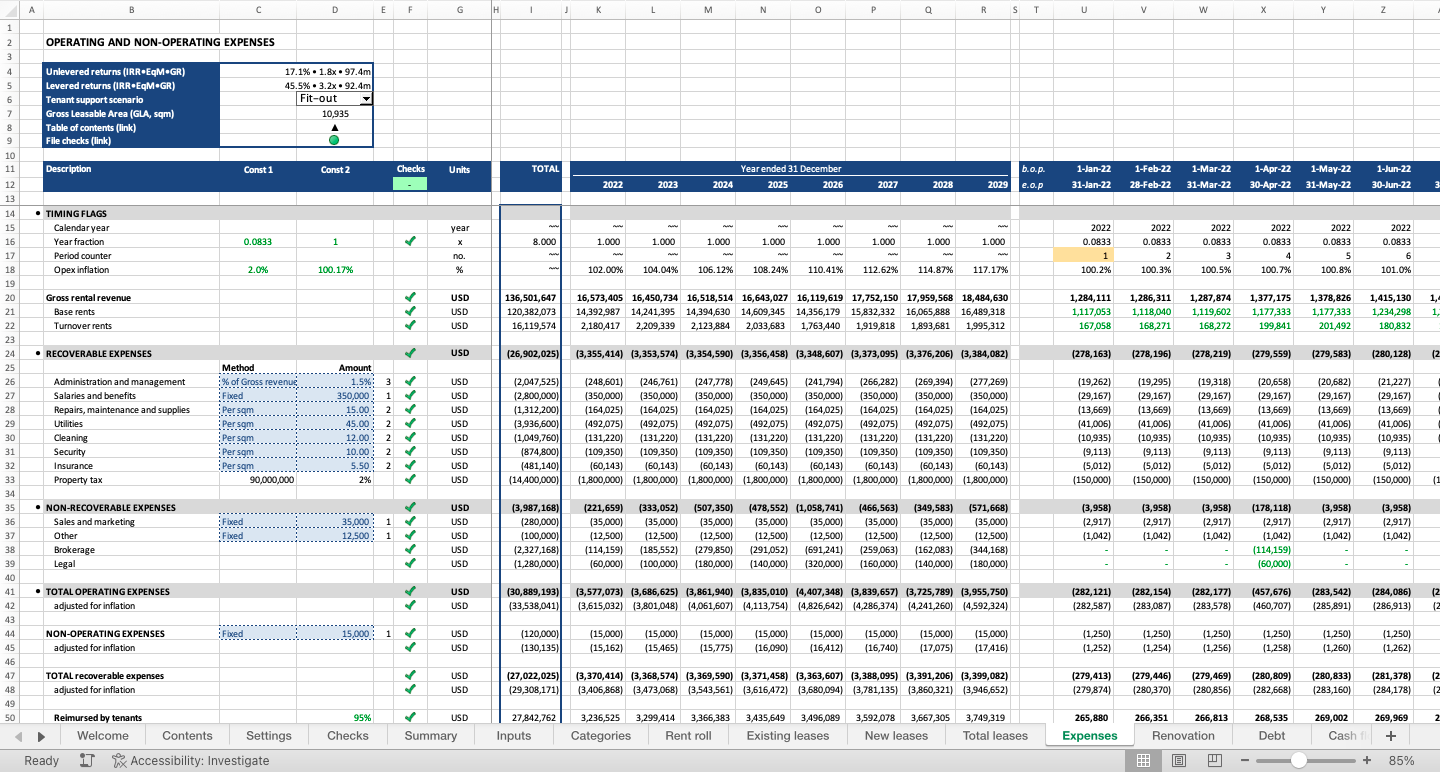
Task: Click 'Table of contents (link)' label
Action: [91, 127]
